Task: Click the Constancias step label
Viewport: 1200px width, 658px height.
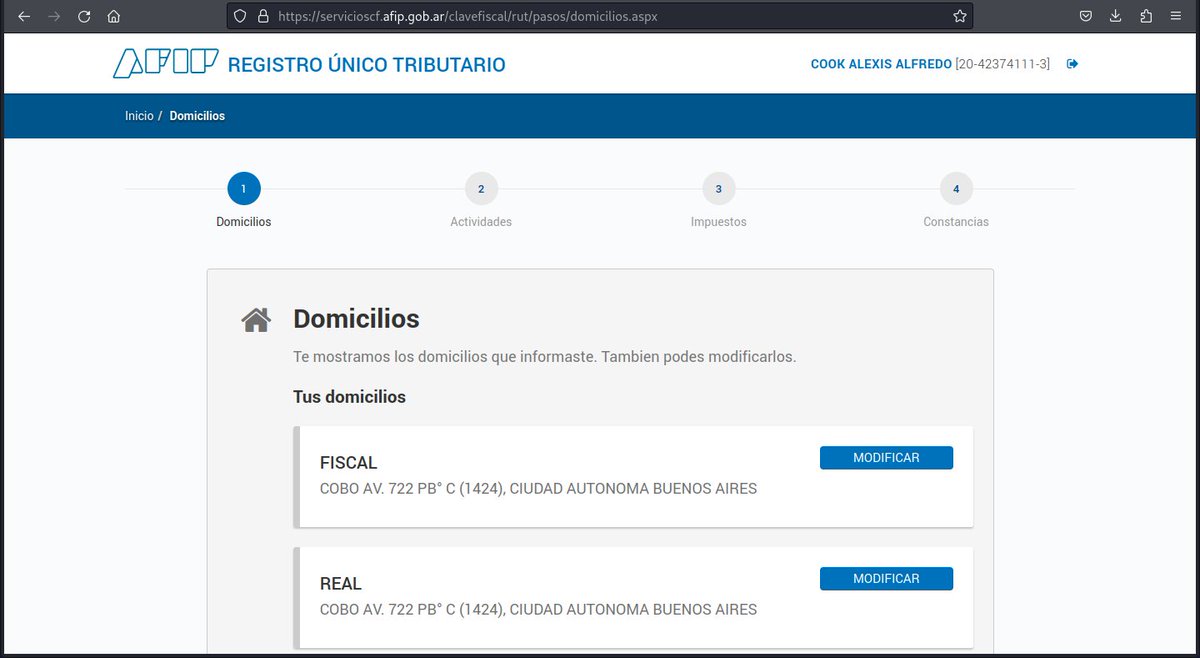Action: pyautogui.click(x=956, y=222)
